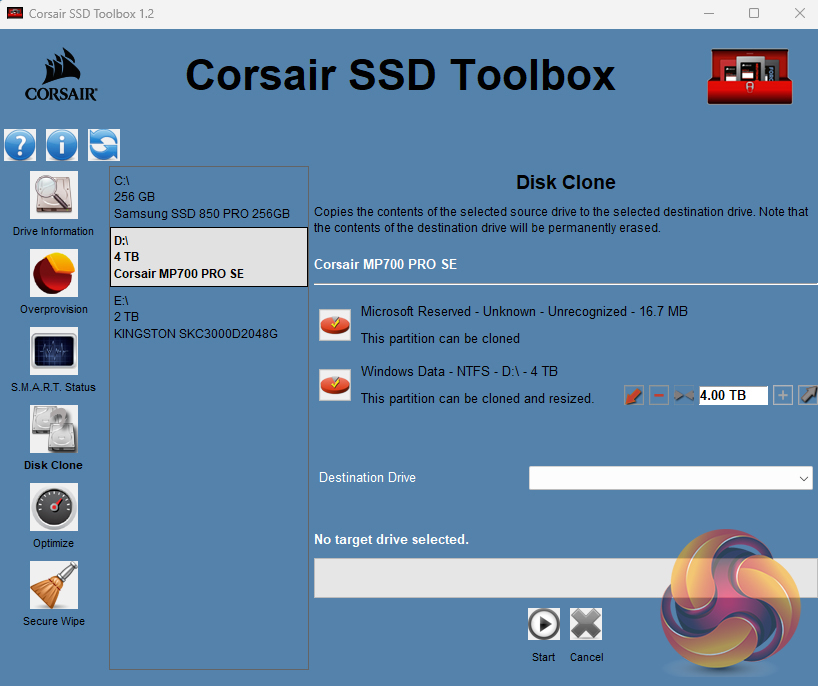Open the Overprovision tool

[53, 274]
